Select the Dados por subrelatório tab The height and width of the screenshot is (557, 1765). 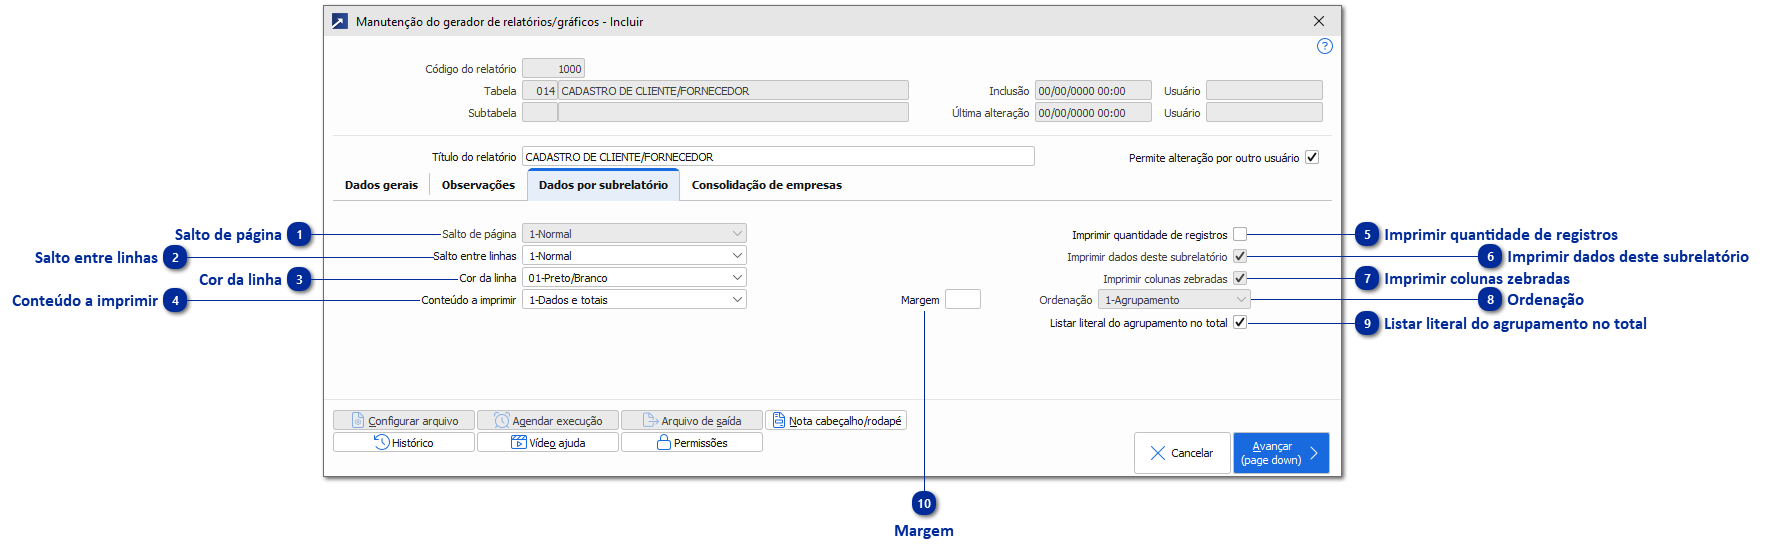pos(603,185)
